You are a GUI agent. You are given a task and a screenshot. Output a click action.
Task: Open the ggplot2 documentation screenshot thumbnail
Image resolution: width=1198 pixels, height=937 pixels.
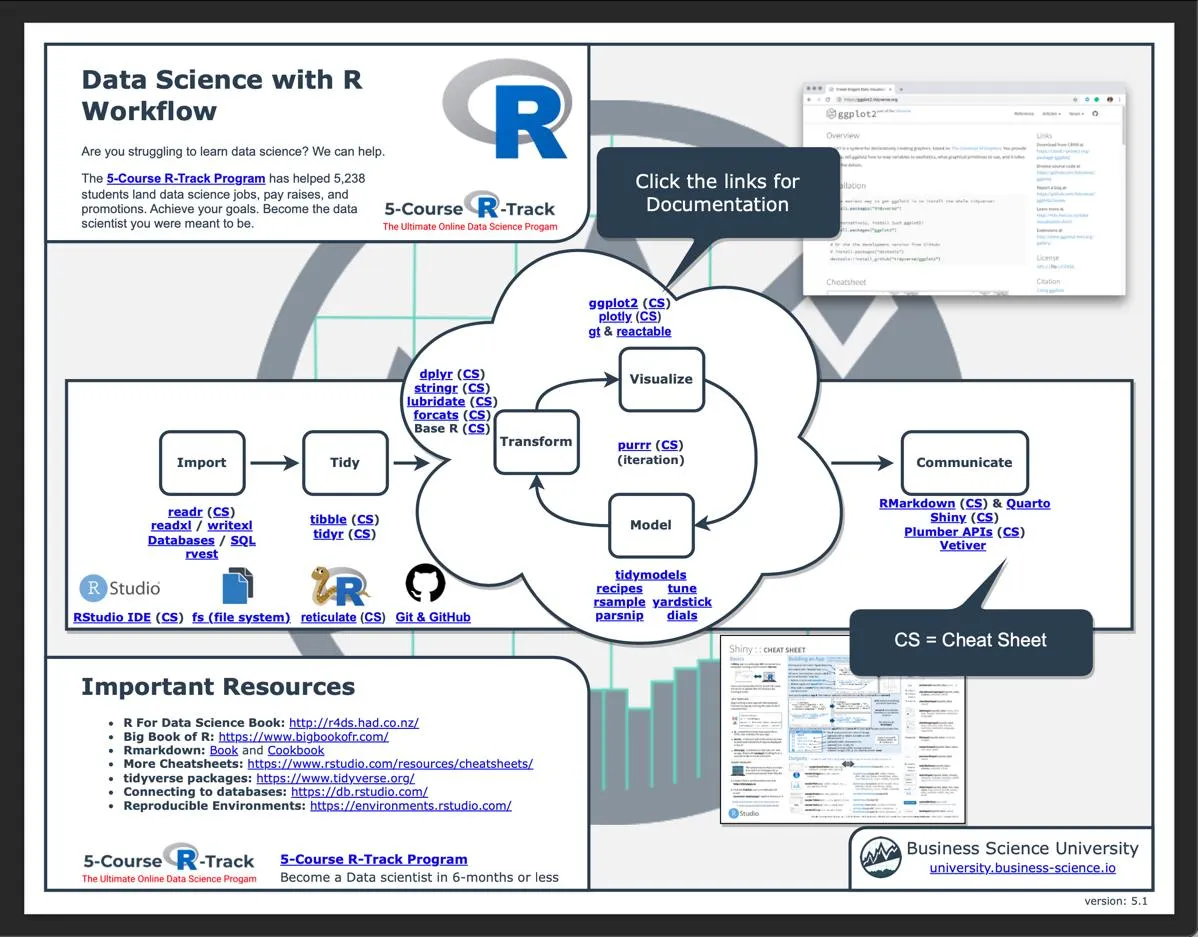964,189
